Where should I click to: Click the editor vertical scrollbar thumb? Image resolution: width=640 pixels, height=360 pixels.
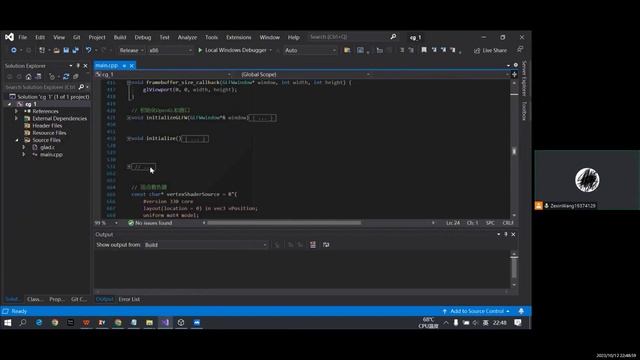coord(514,151)
